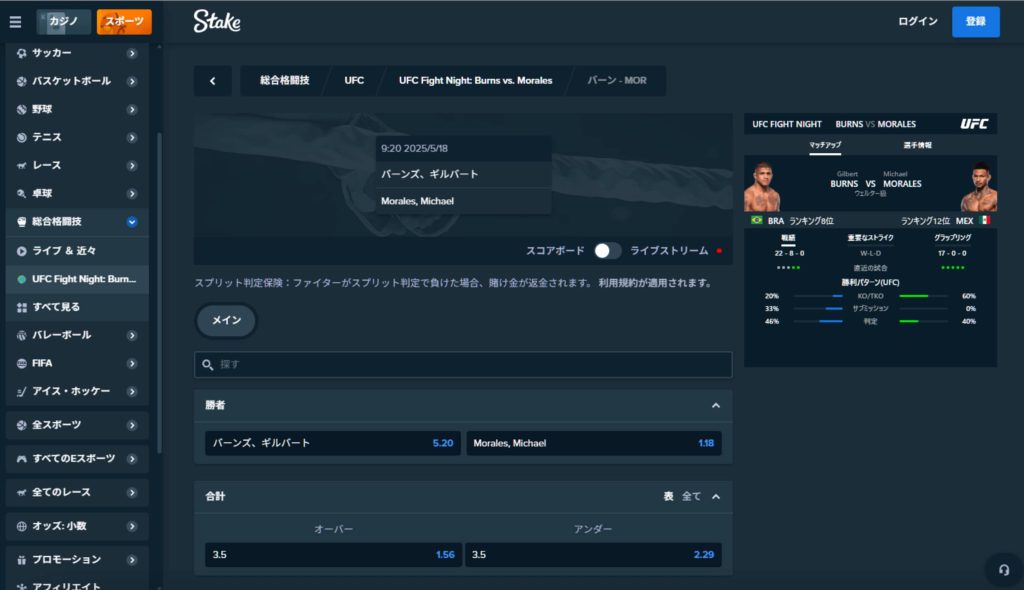Bet on Morales, Michael at 1.18
This screenshot has width=1024, height=590.
(594, 443)
